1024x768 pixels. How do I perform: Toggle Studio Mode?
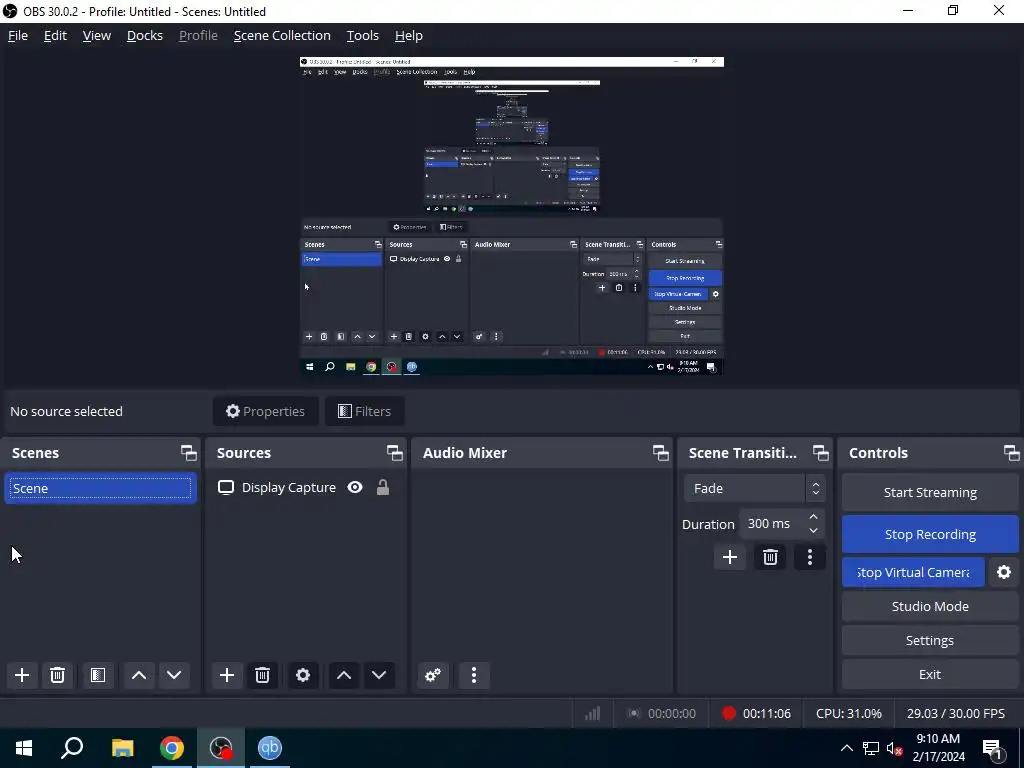pos(930,606)
